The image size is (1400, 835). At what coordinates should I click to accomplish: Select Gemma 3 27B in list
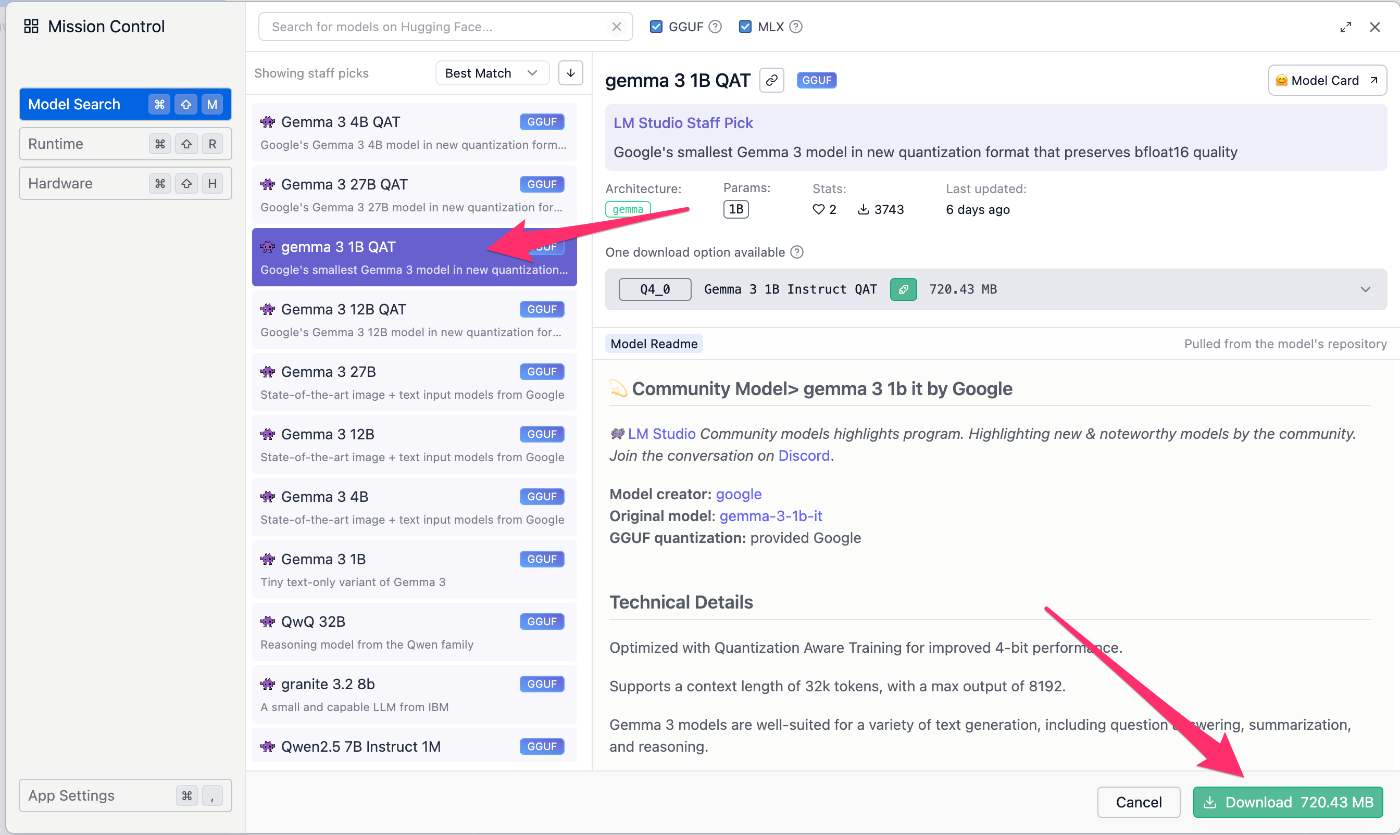[414, 382]
